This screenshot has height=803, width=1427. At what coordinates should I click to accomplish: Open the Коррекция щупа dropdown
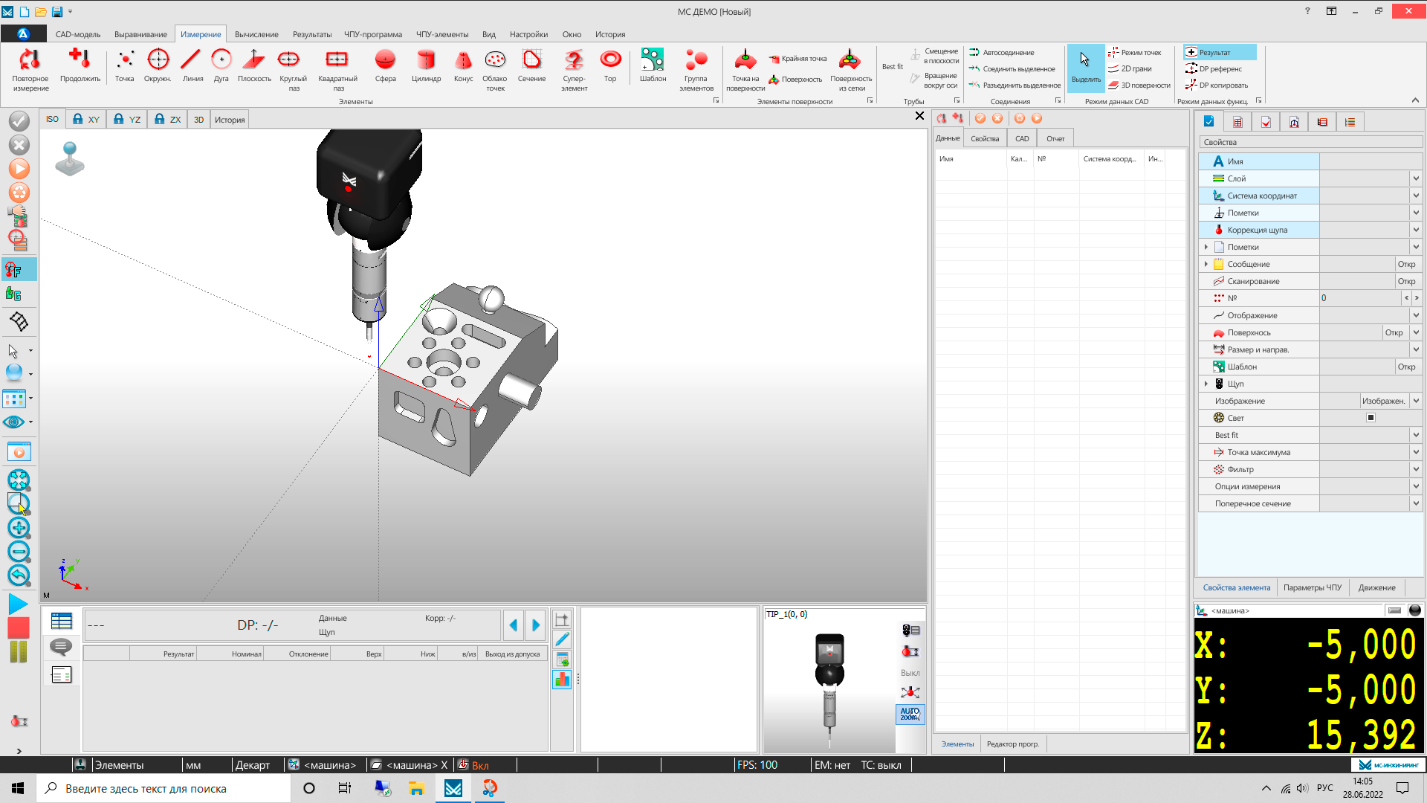1415,230
